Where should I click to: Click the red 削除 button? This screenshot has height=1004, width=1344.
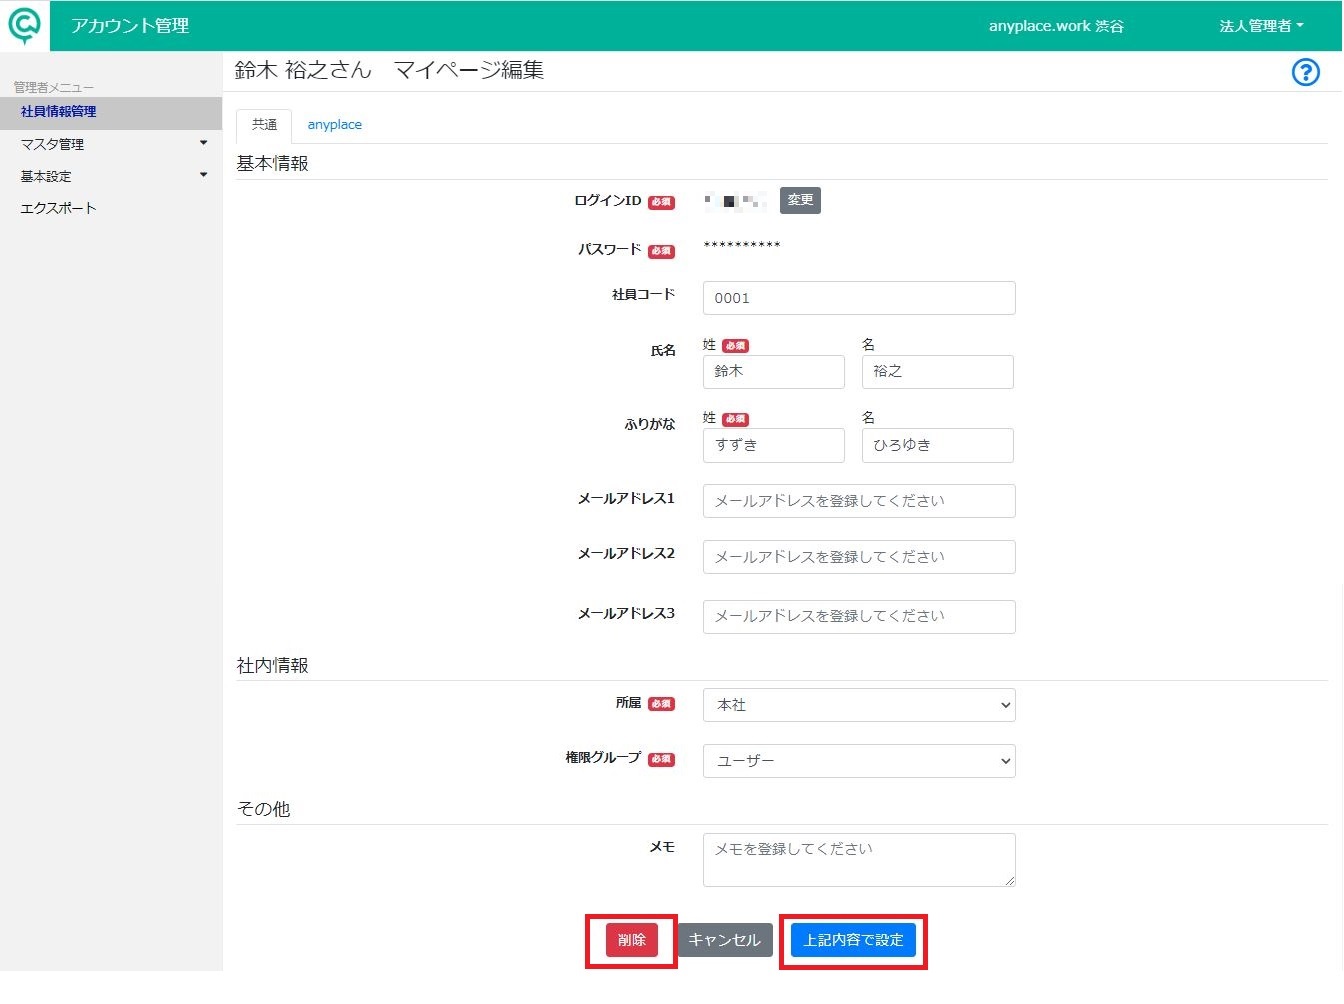(632, 940)
